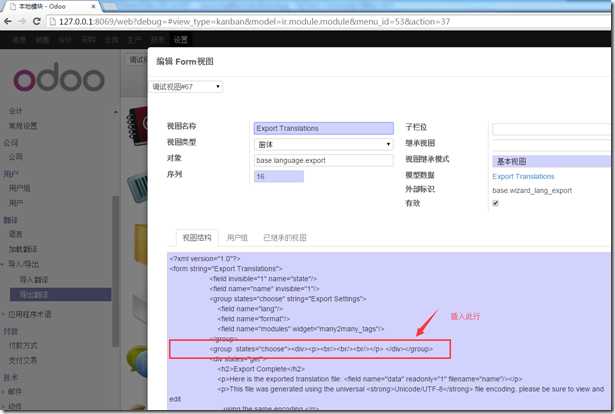Open 付款方式 in the sidebar

click(23, 346)
